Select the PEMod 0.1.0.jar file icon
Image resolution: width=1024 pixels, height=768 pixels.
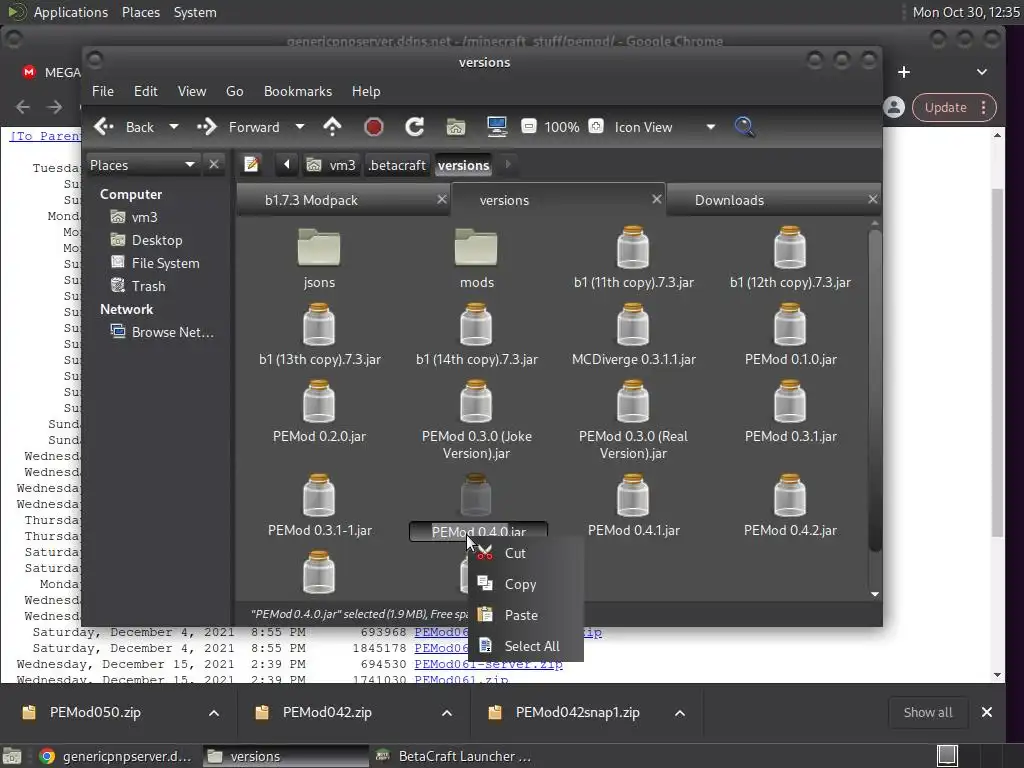790,325
